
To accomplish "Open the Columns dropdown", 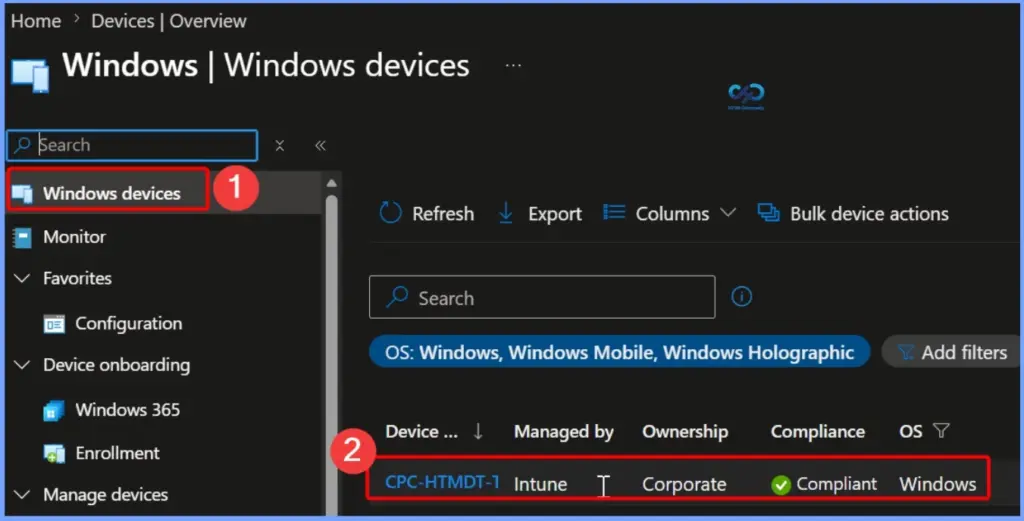I will point(669,213).
